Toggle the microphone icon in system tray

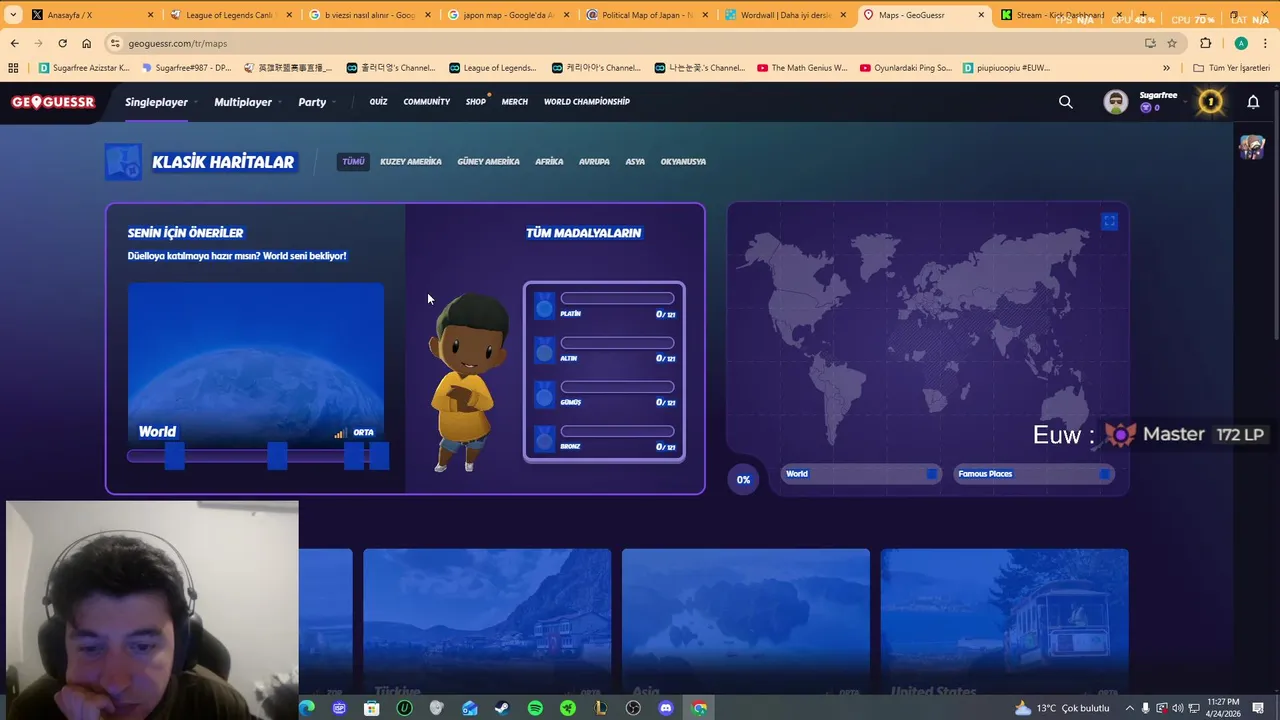tap(1146, 708)
